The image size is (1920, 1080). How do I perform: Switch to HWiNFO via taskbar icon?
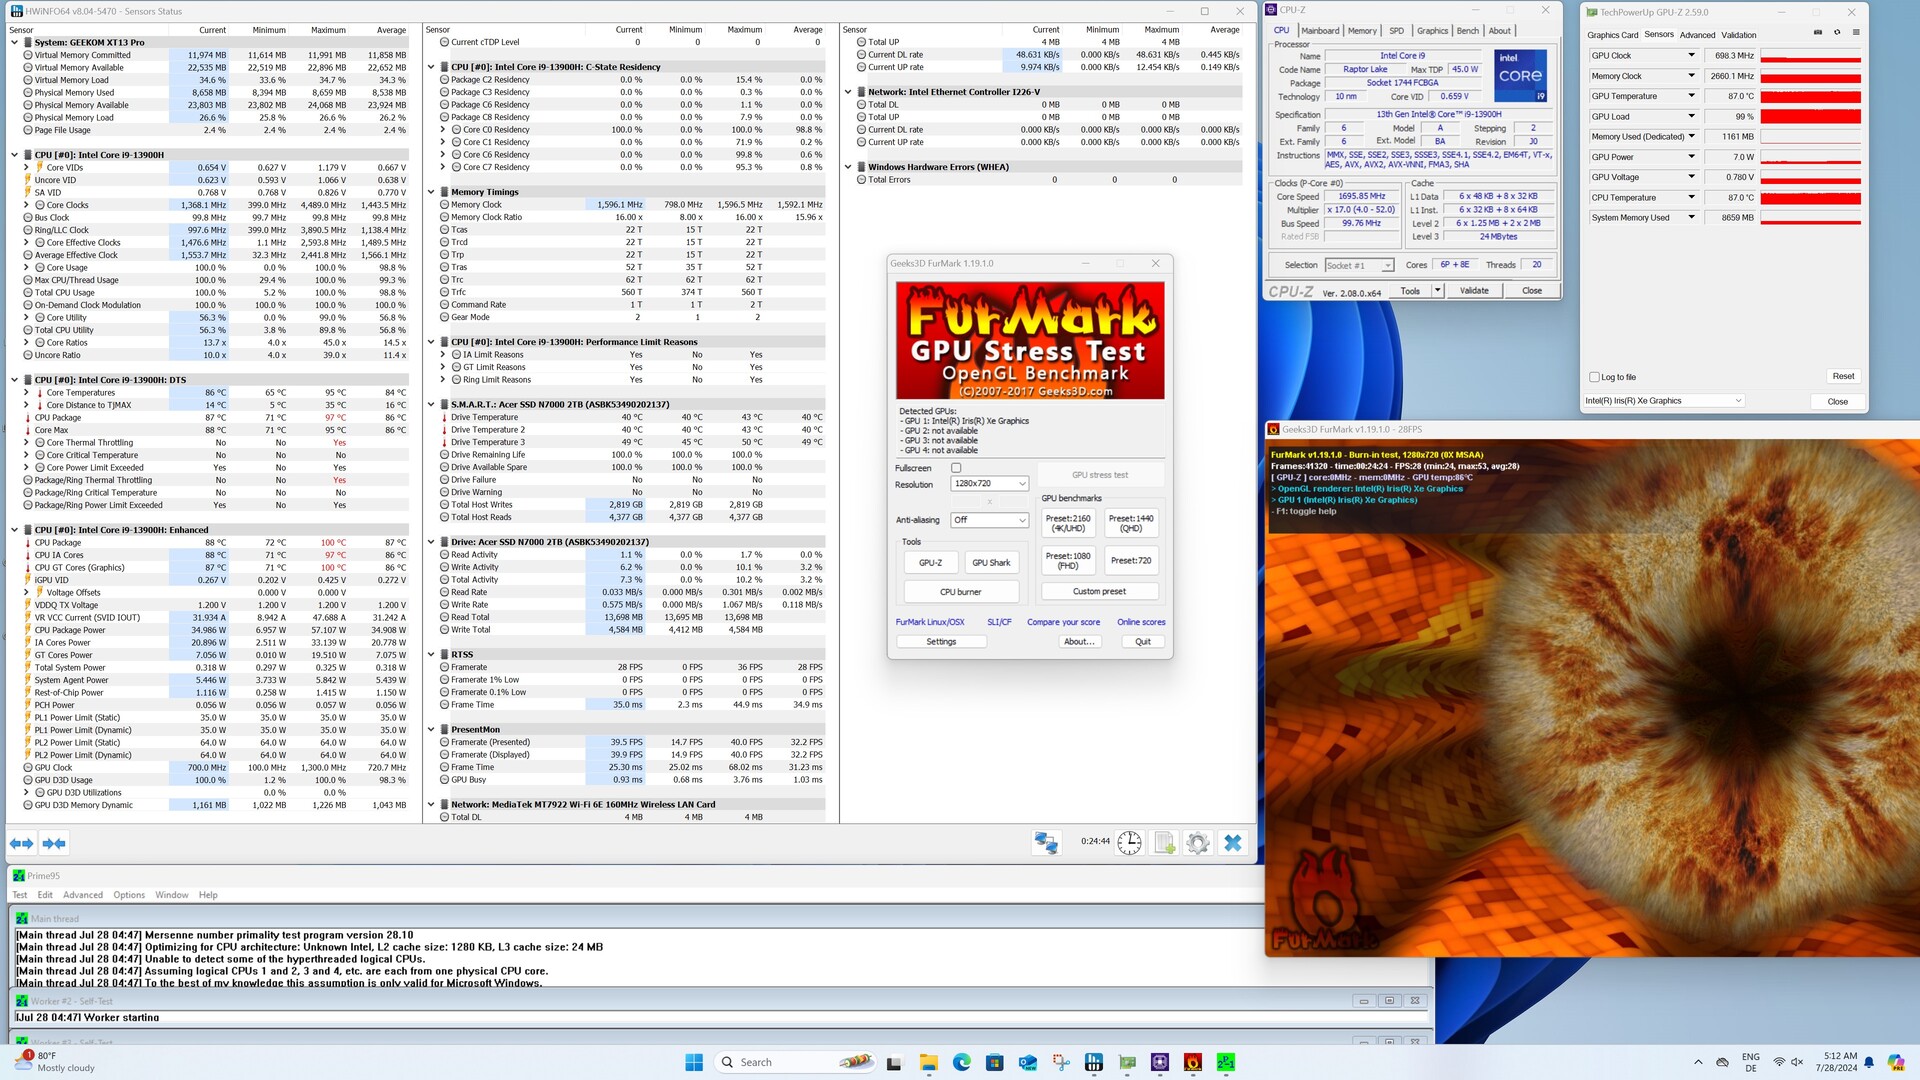[1094, 1062]
